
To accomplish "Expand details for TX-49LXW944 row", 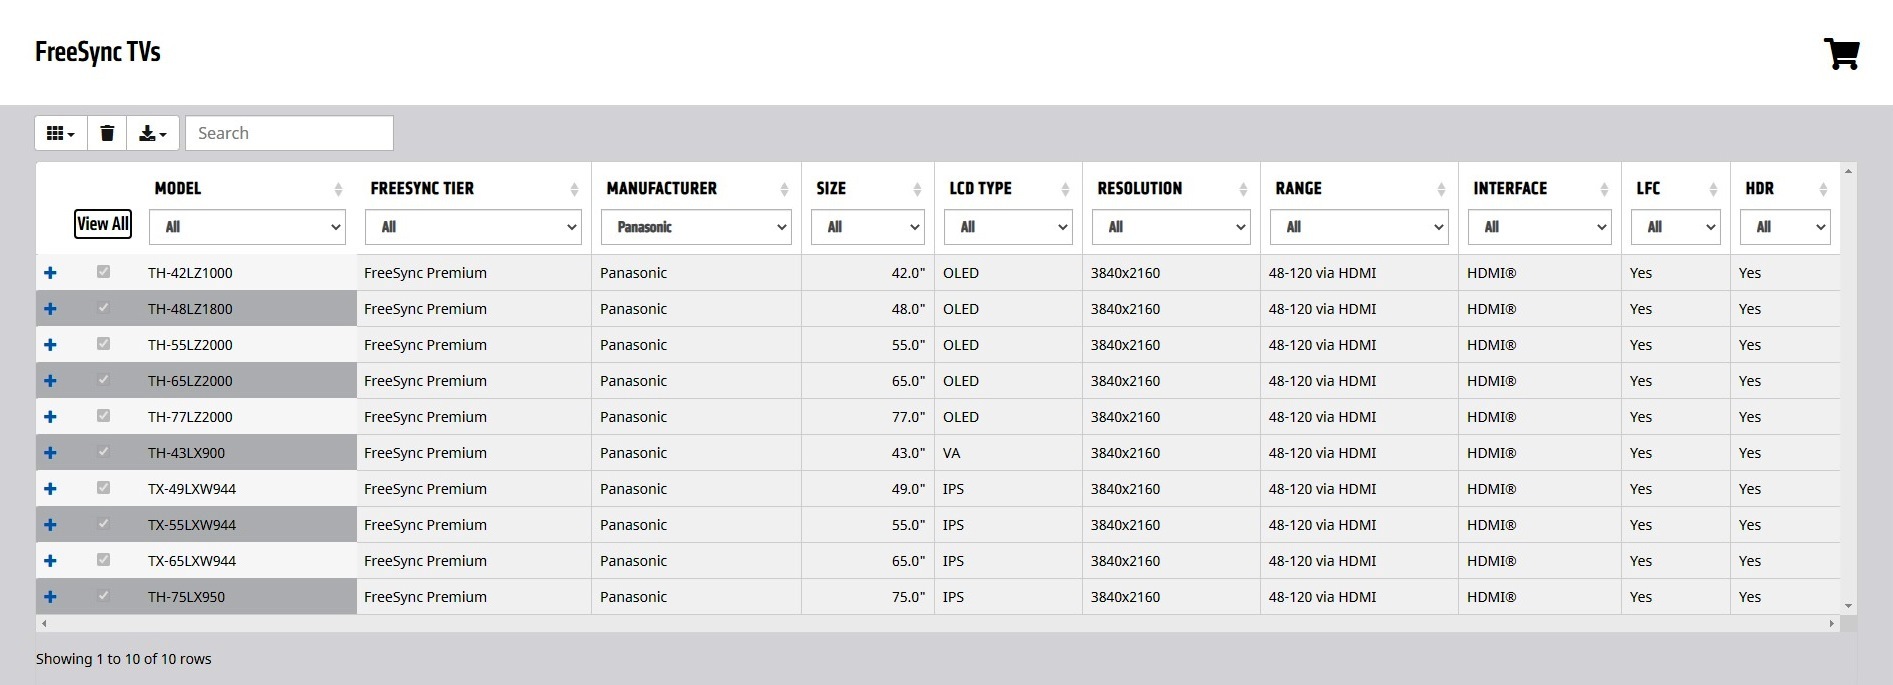I will coord(50,489).
